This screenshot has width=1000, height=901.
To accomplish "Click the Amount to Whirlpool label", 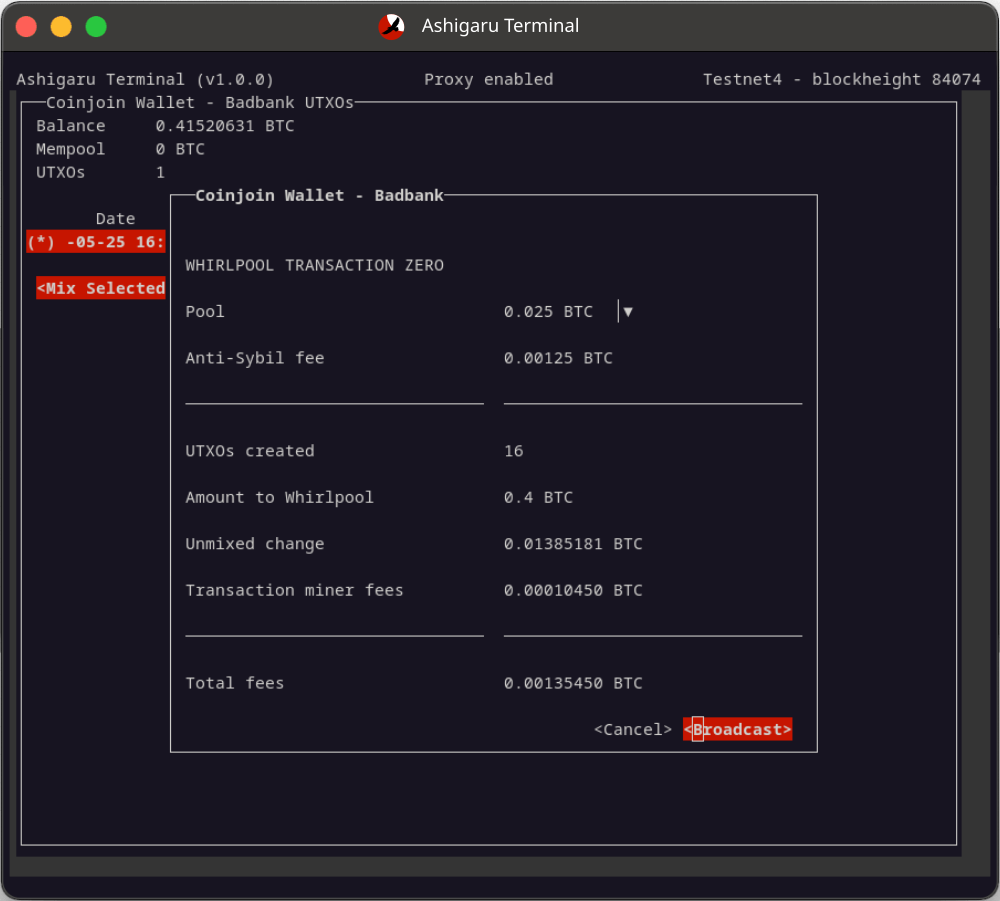I will tap(279, 497).
